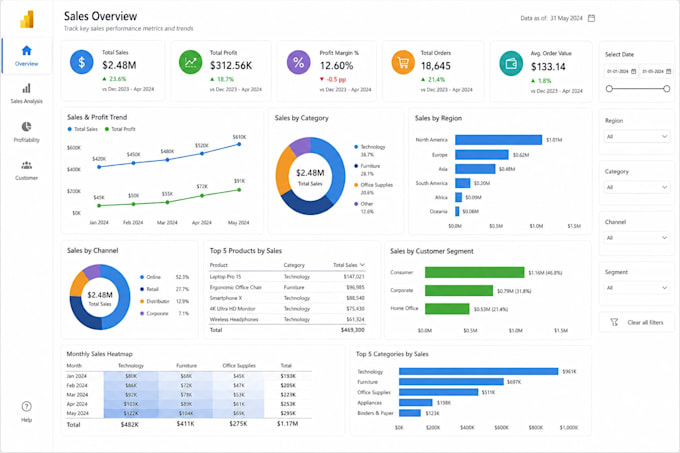This screenshot has width=680, height=453.
Task: Toggle Furniture legend in category donut
Action: 367,166
